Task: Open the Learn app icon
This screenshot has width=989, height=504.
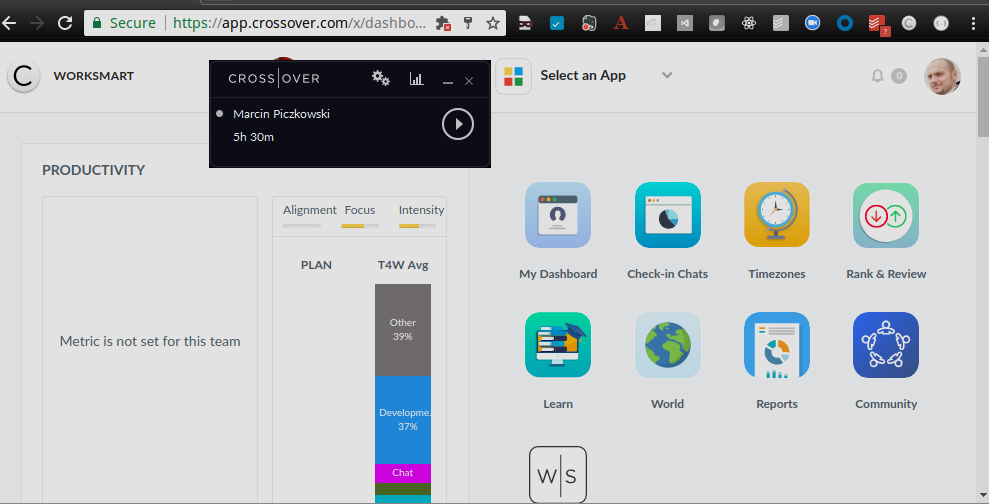Action: pos(558,345)
